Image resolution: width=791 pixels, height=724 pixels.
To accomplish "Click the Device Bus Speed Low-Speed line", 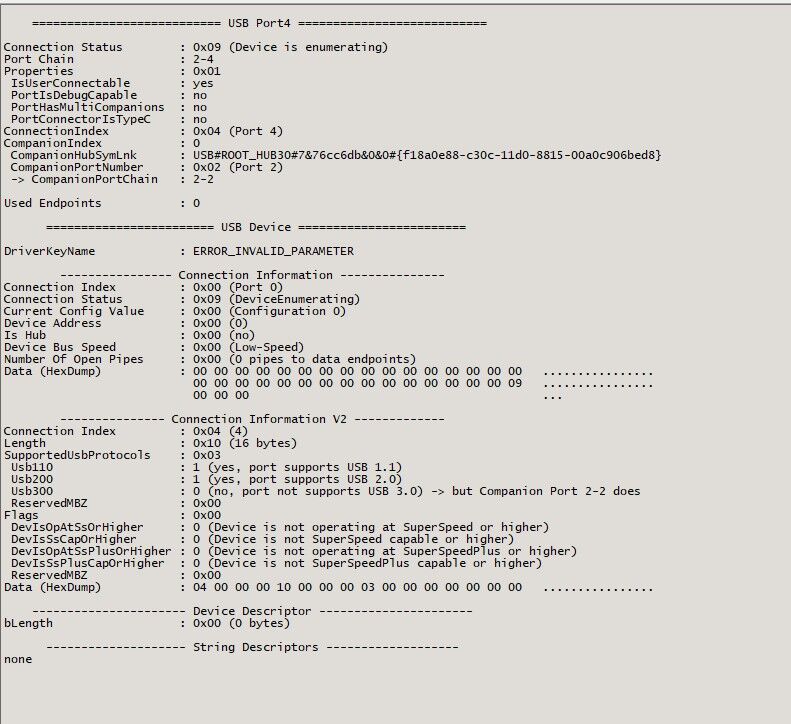I will coord(154,347).
